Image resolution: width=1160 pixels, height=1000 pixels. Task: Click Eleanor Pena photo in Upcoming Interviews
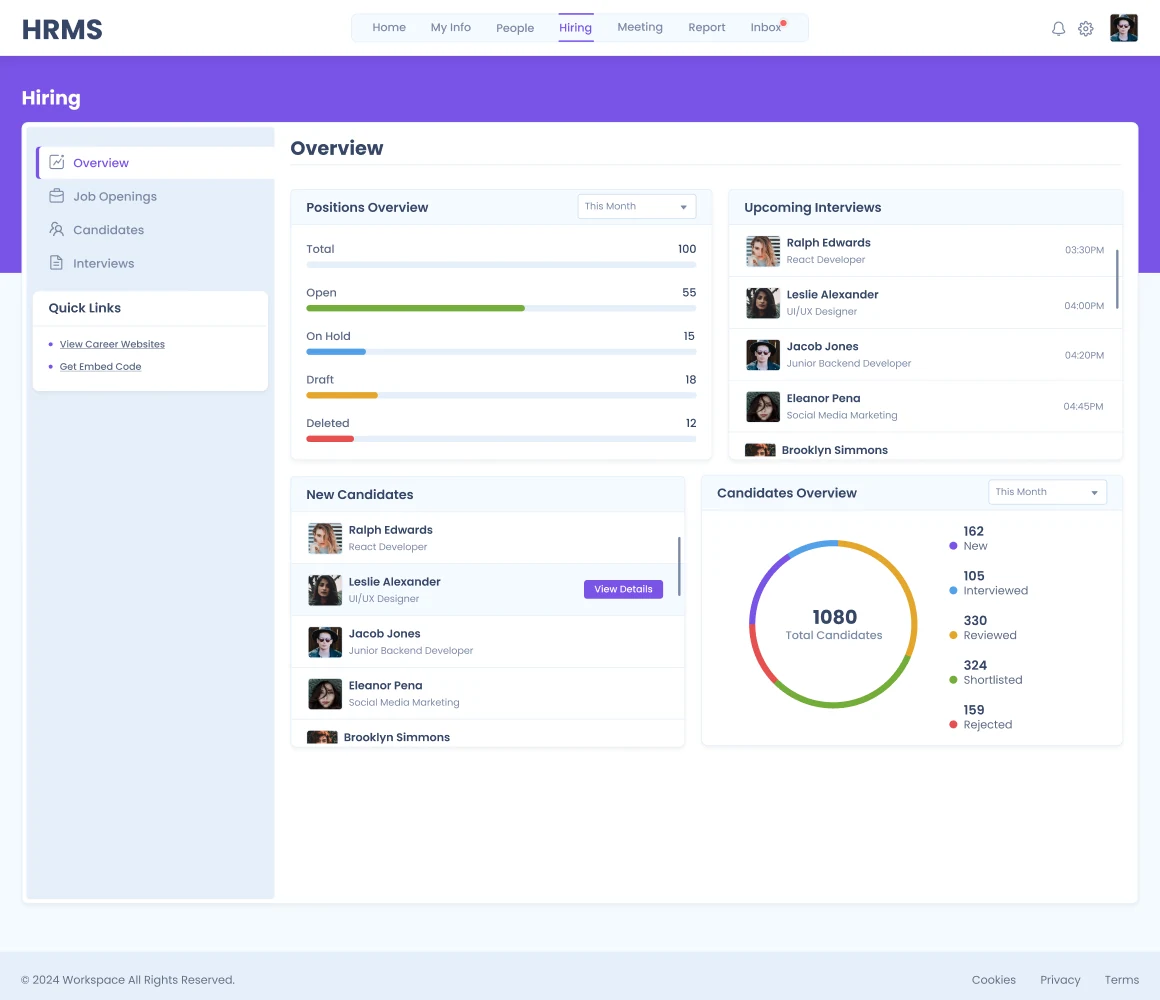tap(763, 407)
